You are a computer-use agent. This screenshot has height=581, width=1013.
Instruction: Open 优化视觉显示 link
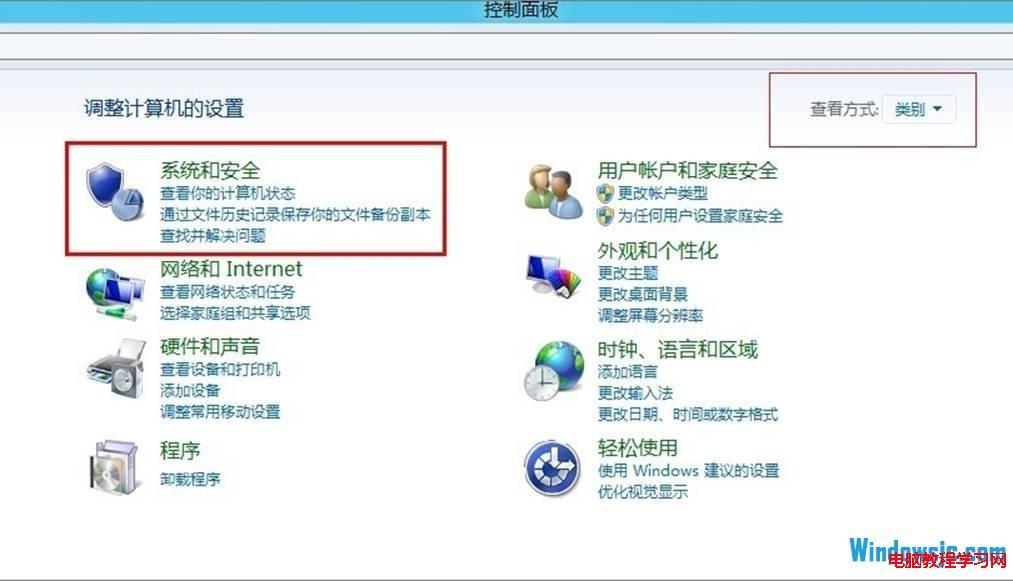point(643,492)
